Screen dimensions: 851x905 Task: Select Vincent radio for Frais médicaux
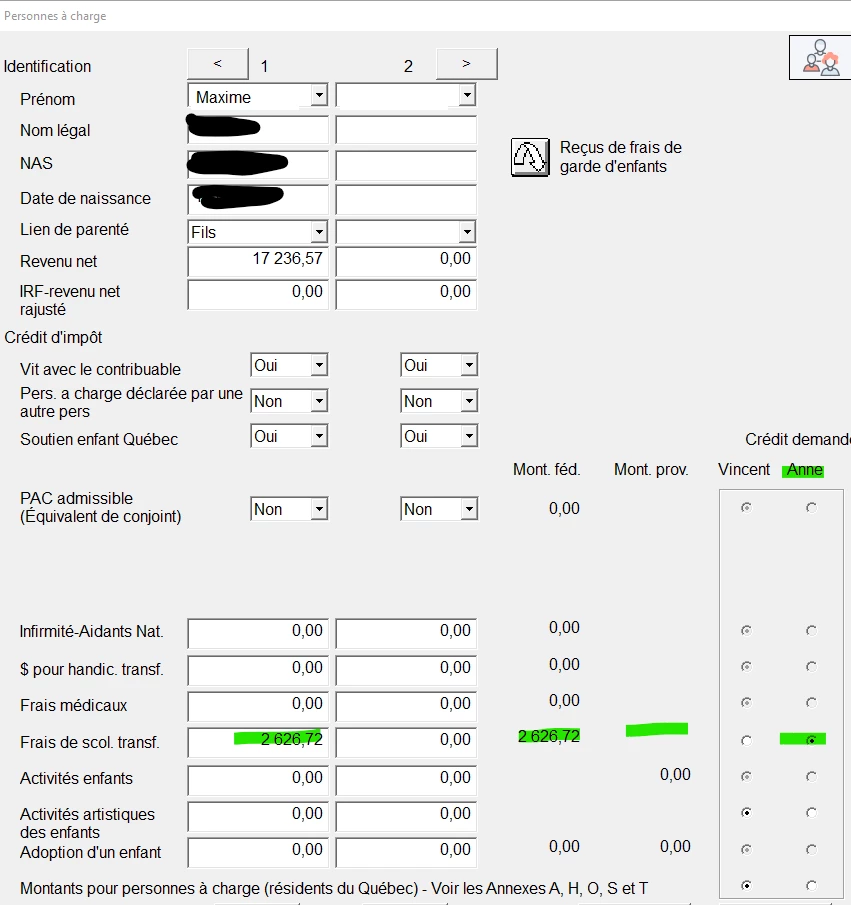[x=747, y=702]
